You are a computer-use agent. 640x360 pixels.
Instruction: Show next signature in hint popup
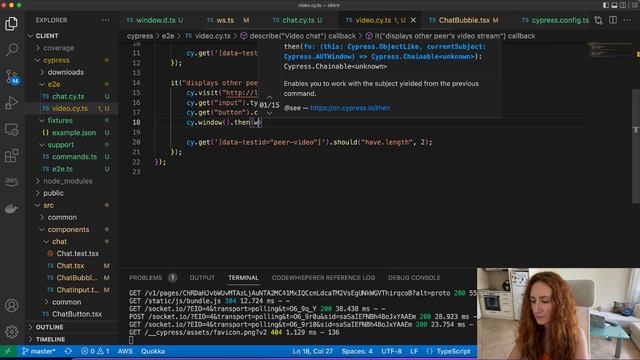coord(269,113)
